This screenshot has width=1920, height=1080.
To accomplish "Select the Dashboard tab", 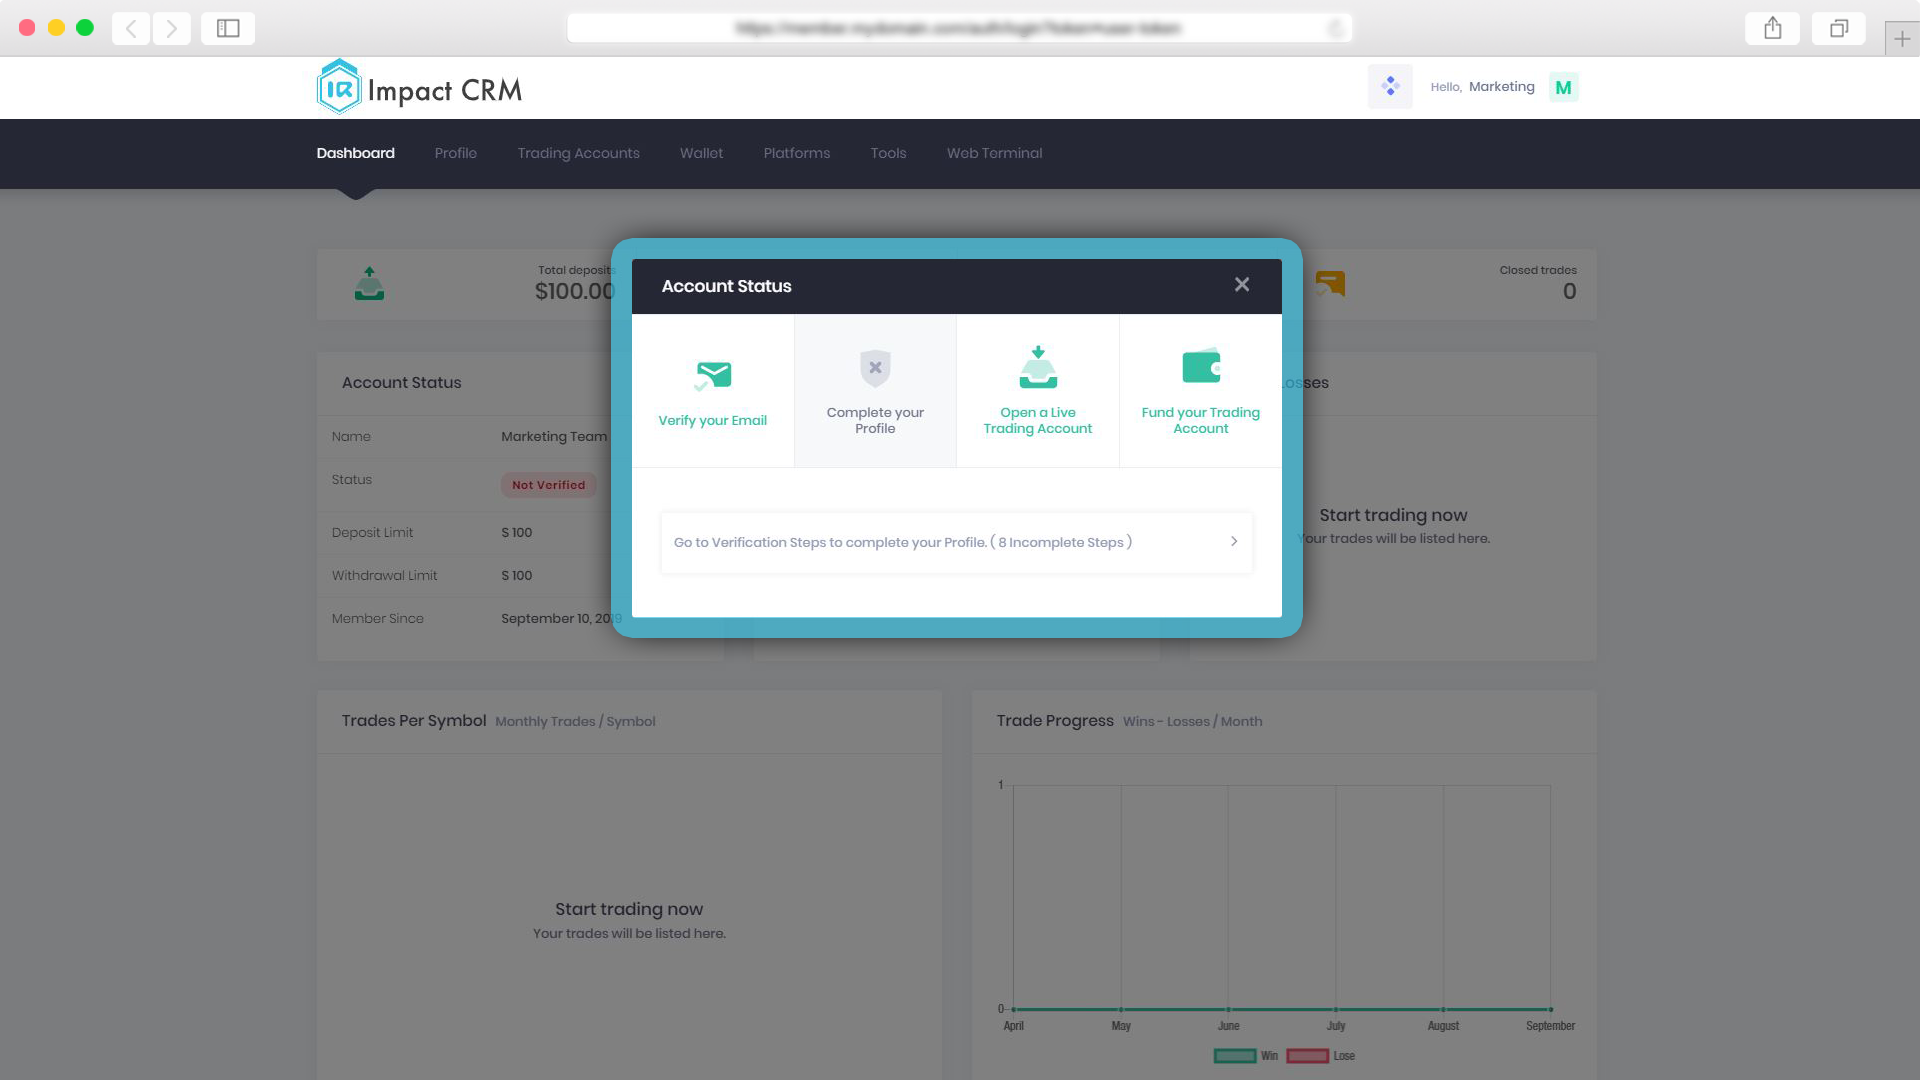I will [353, 153].
